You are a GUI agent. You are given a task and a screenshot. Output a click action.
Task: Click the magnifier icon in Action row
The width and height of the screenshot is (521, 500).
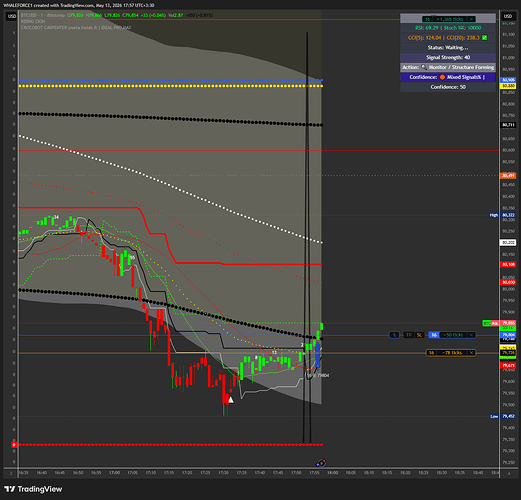pos(424,67)
